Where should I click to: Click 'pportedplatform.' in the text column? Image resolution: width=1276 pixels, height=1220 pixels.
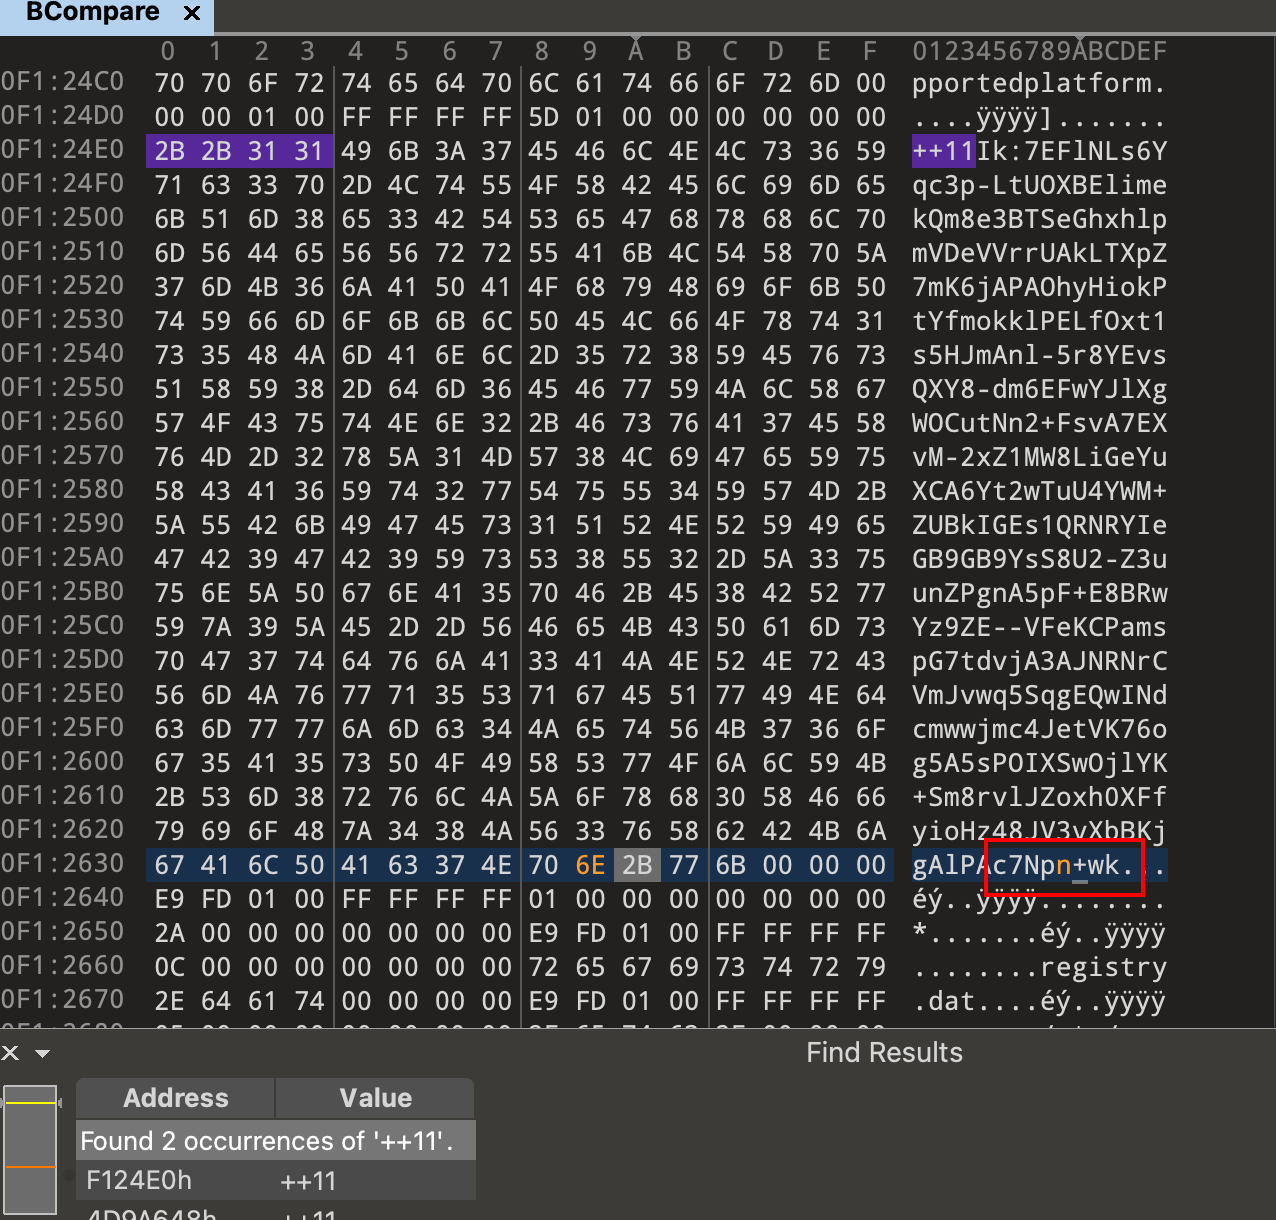pyautogui.click(x=1038, y=83)
